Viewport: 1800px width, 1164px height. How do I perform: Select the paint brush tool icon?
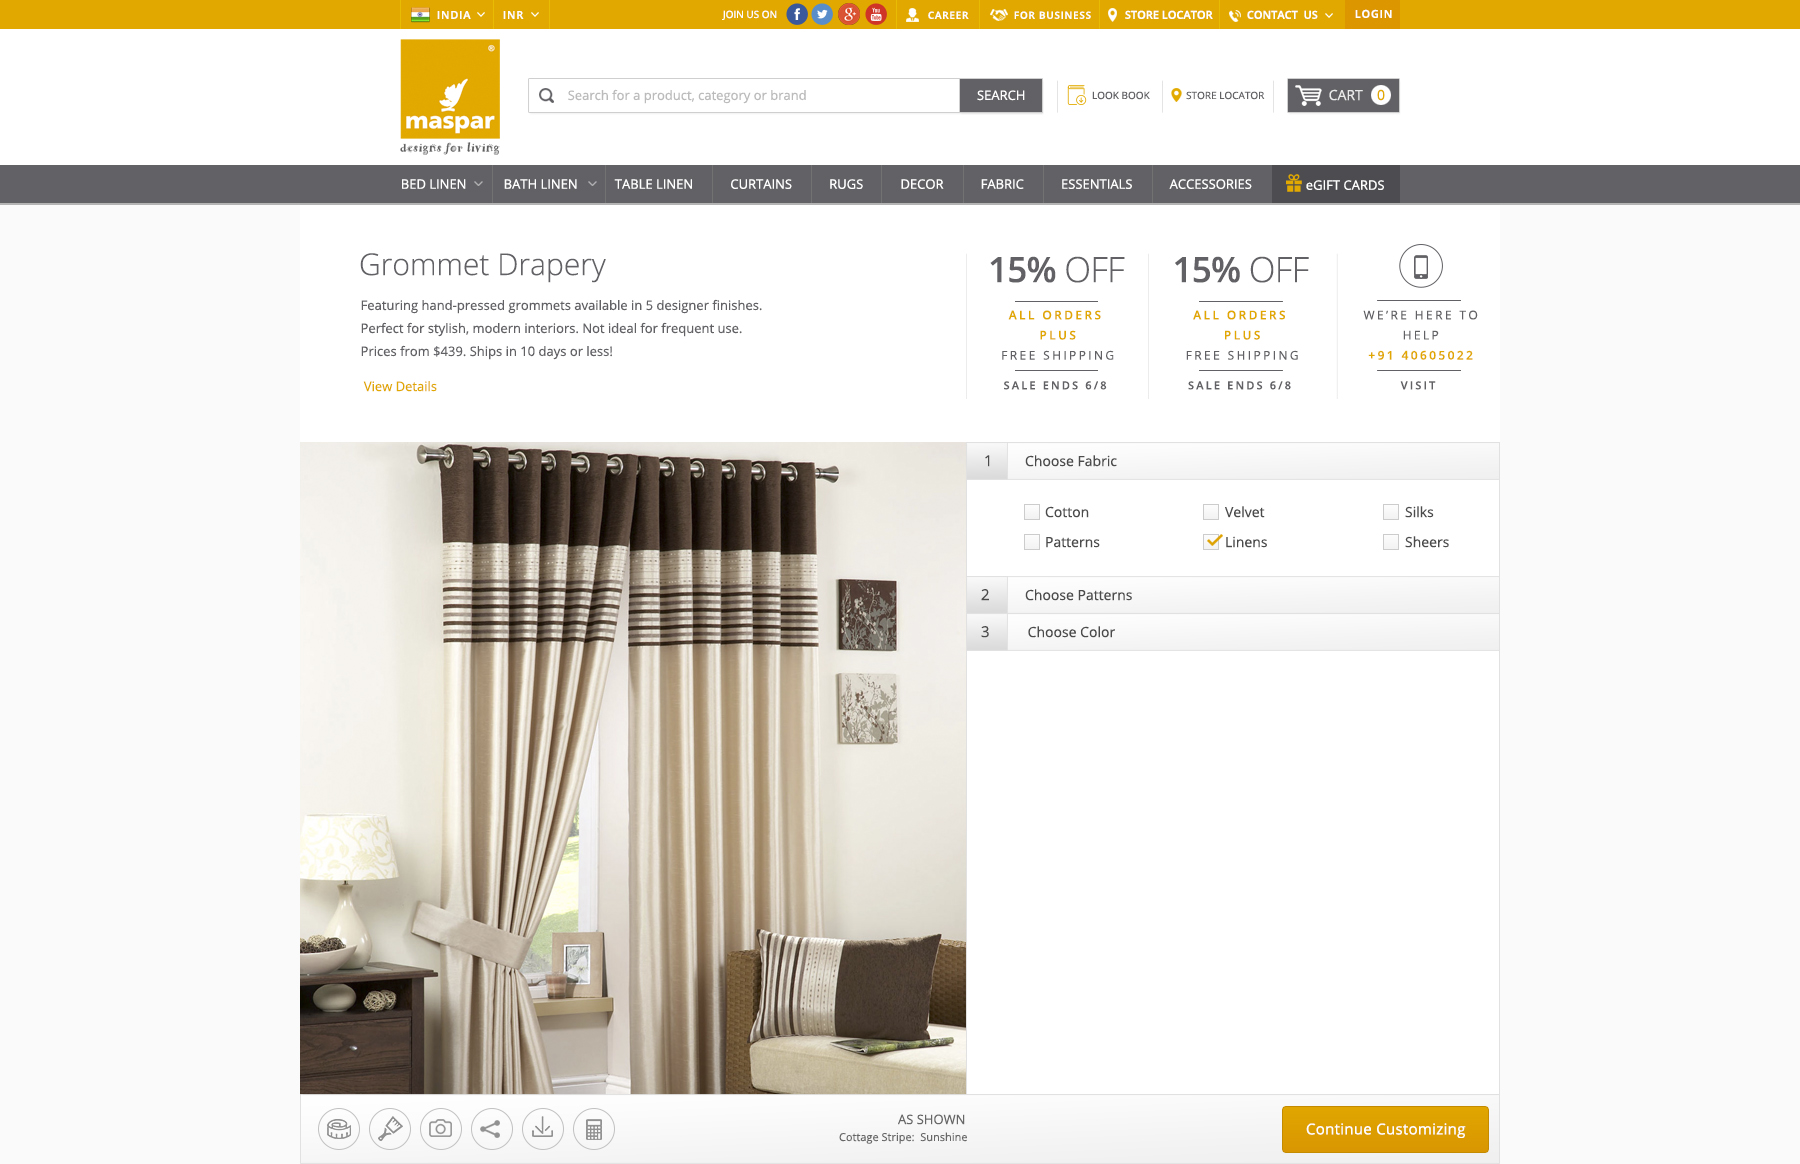[390, 1129]
